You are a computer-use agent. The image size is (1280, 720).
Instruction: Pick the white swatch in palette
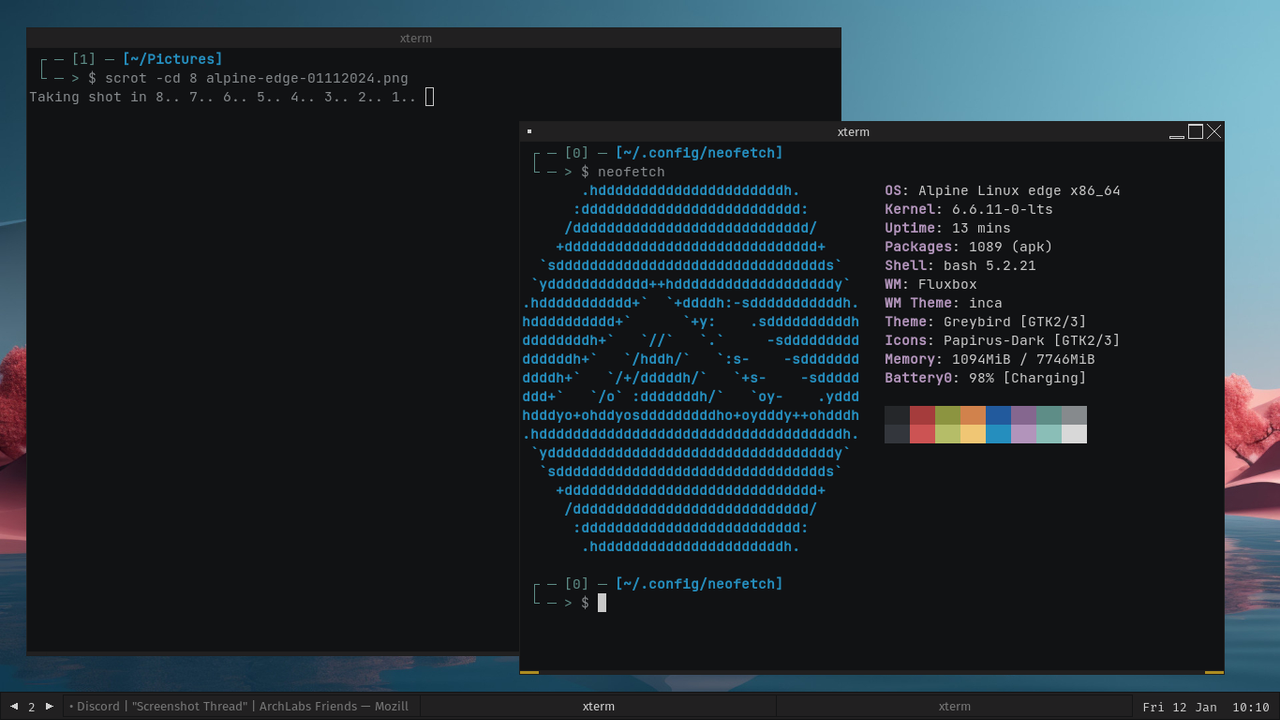[1074, 433]
